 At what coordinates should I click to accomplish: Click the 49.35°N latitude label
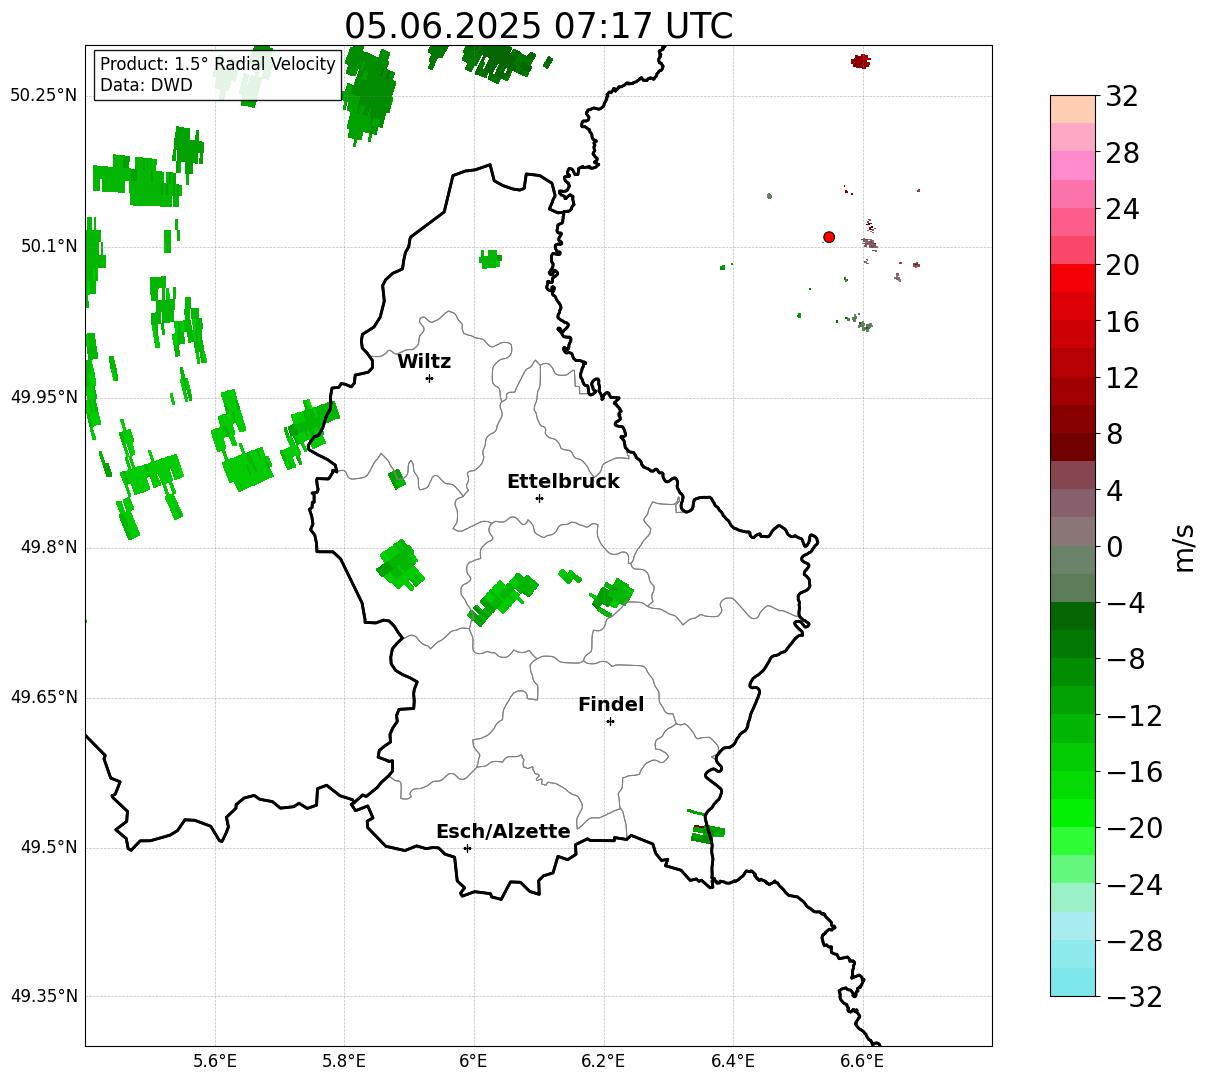pyautogui.click(x=44, y=996)
